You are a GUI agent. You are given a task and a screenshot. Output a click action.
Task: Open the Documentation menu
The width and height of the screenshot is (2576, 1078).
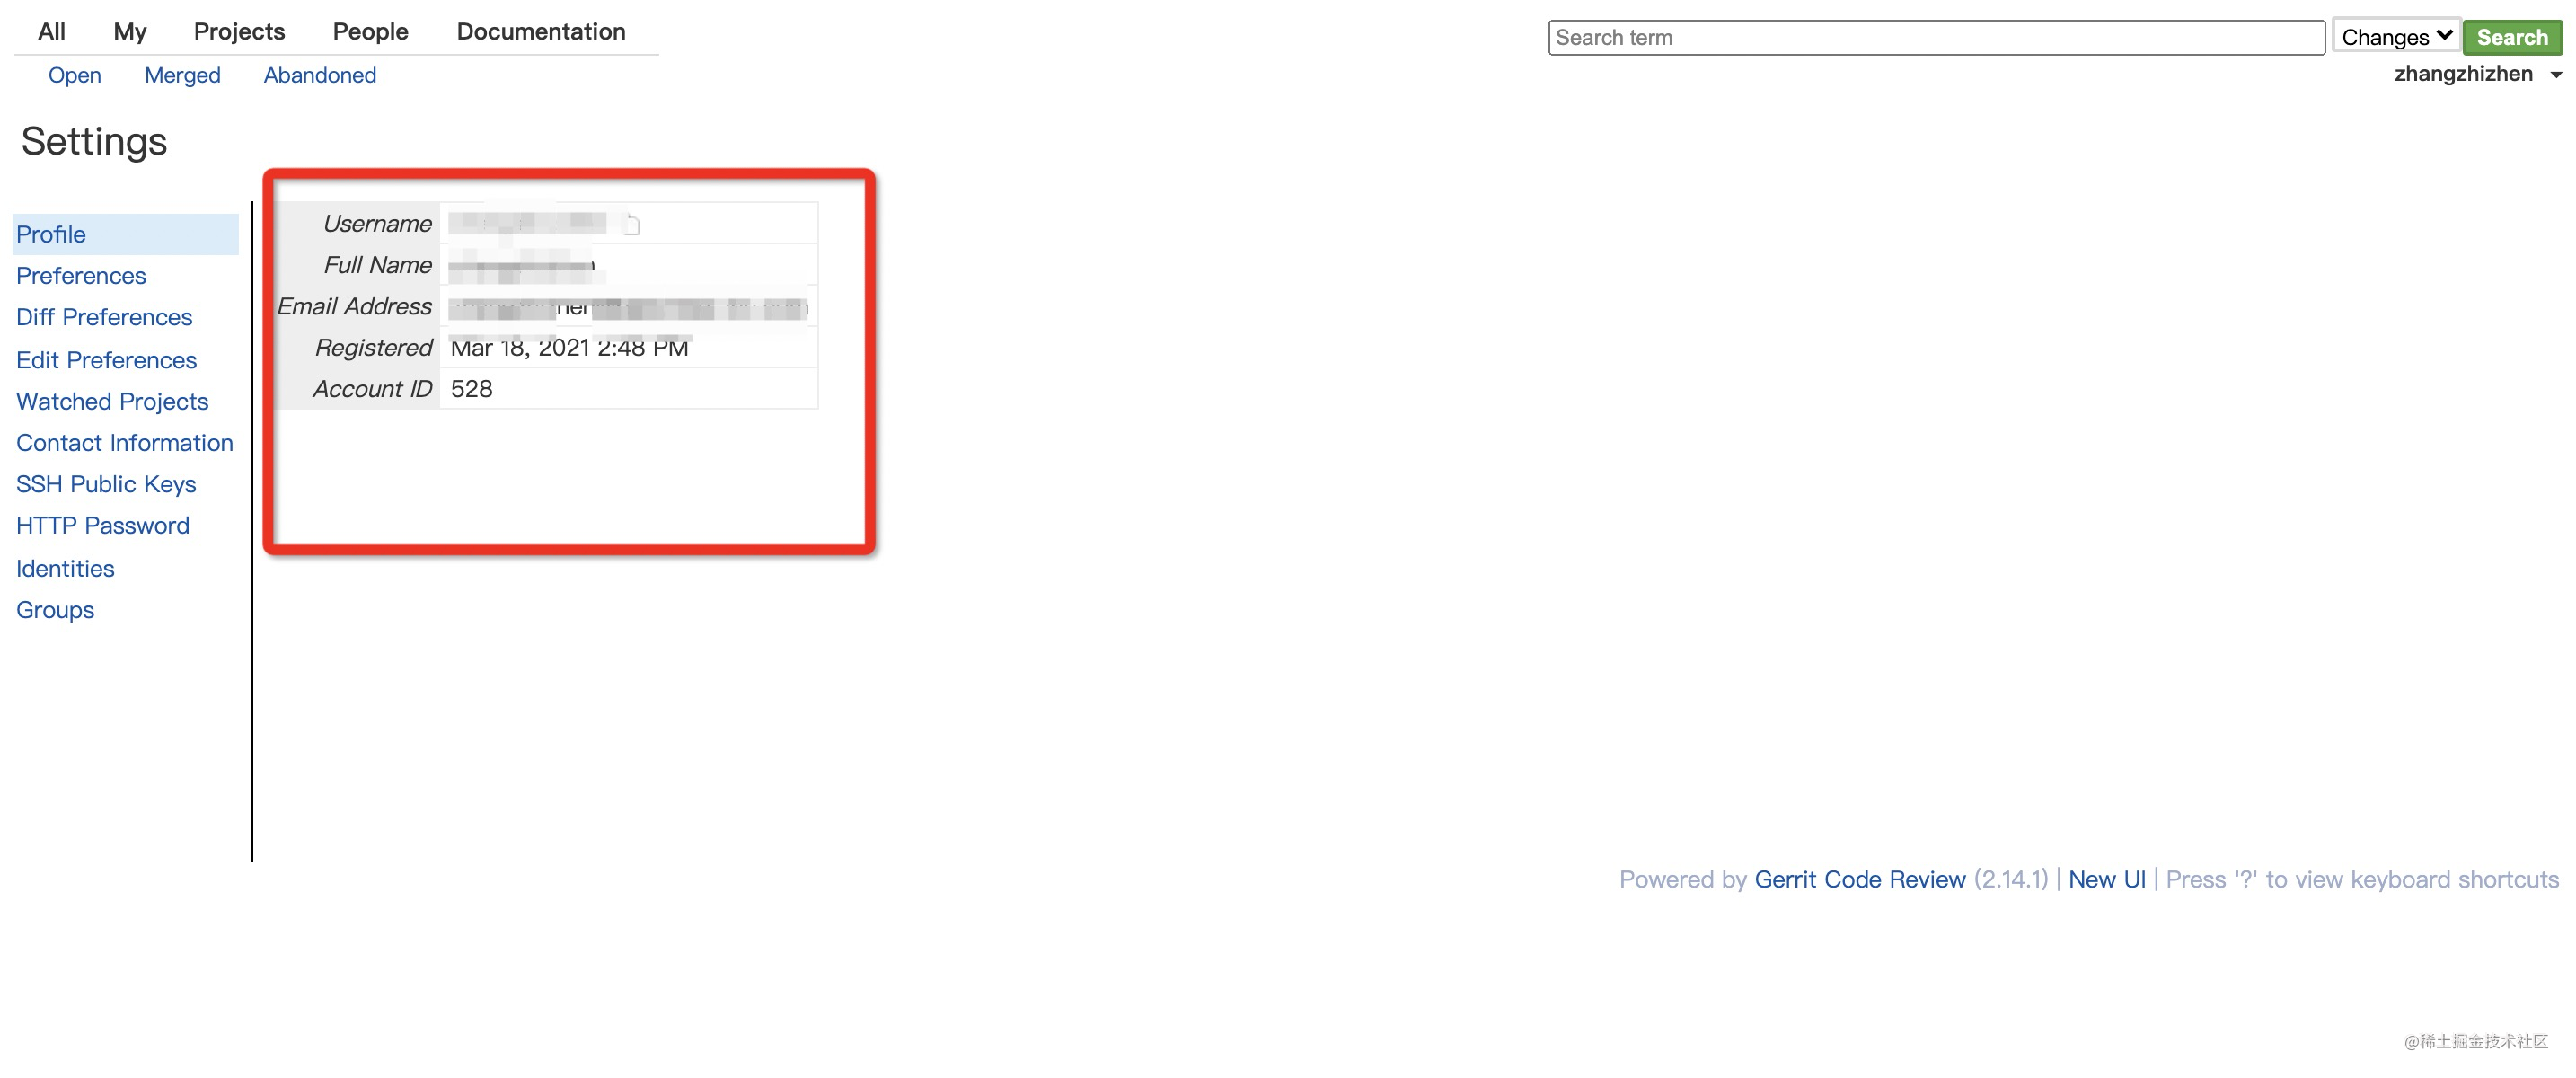coord(540,31)
